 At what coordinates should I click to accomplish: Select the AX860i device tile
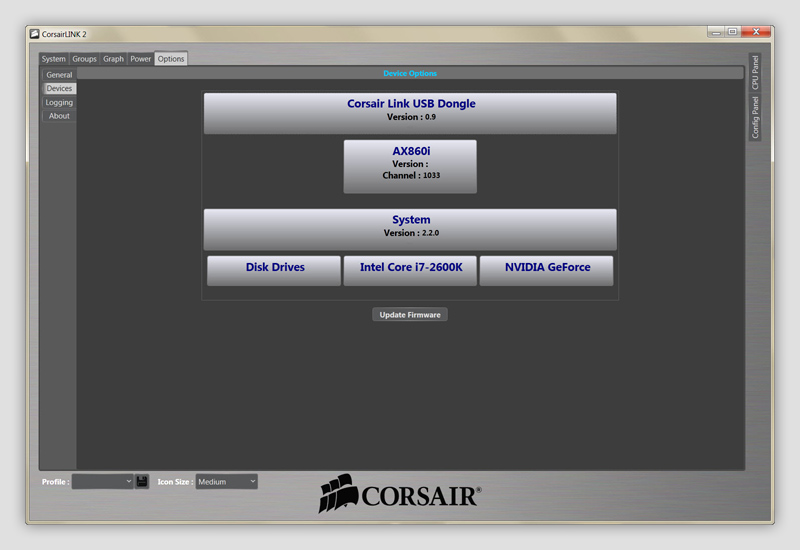[410, 166]
